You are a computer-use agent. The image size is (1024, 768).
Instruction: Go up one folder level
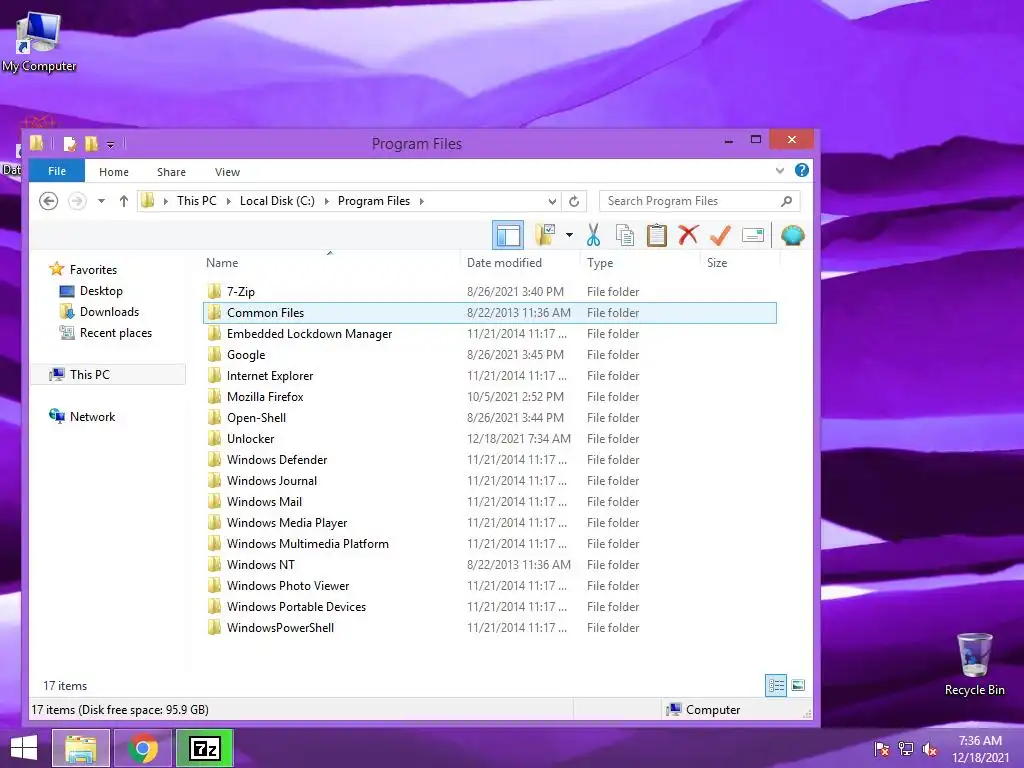coord(123,201)
